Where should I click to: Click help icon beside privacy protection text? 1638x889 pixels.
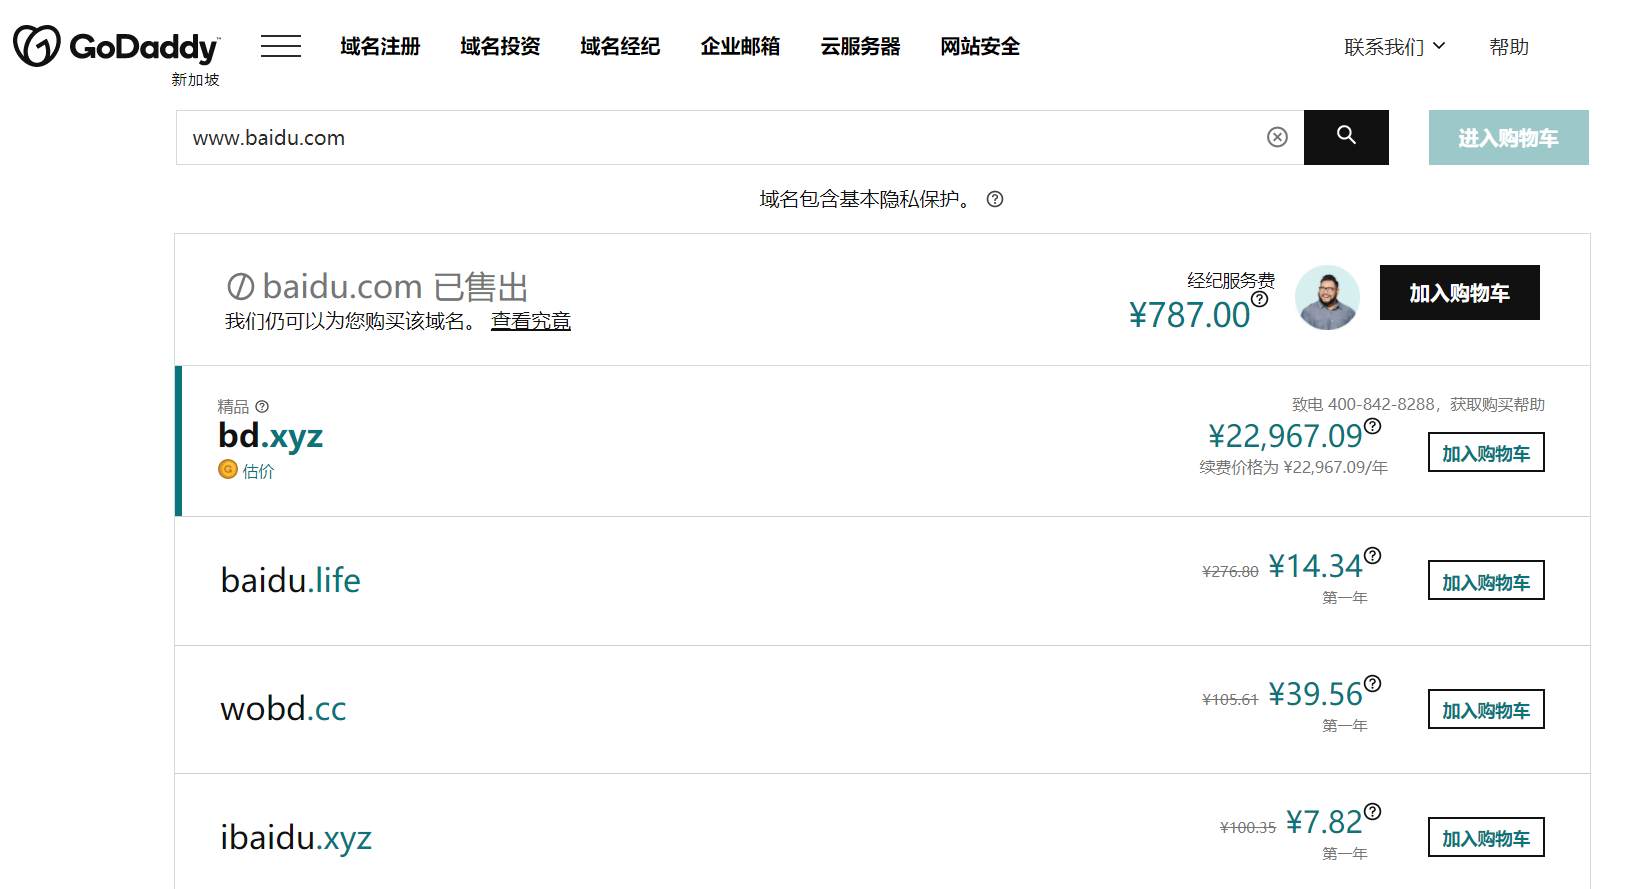tap(995, 199)
